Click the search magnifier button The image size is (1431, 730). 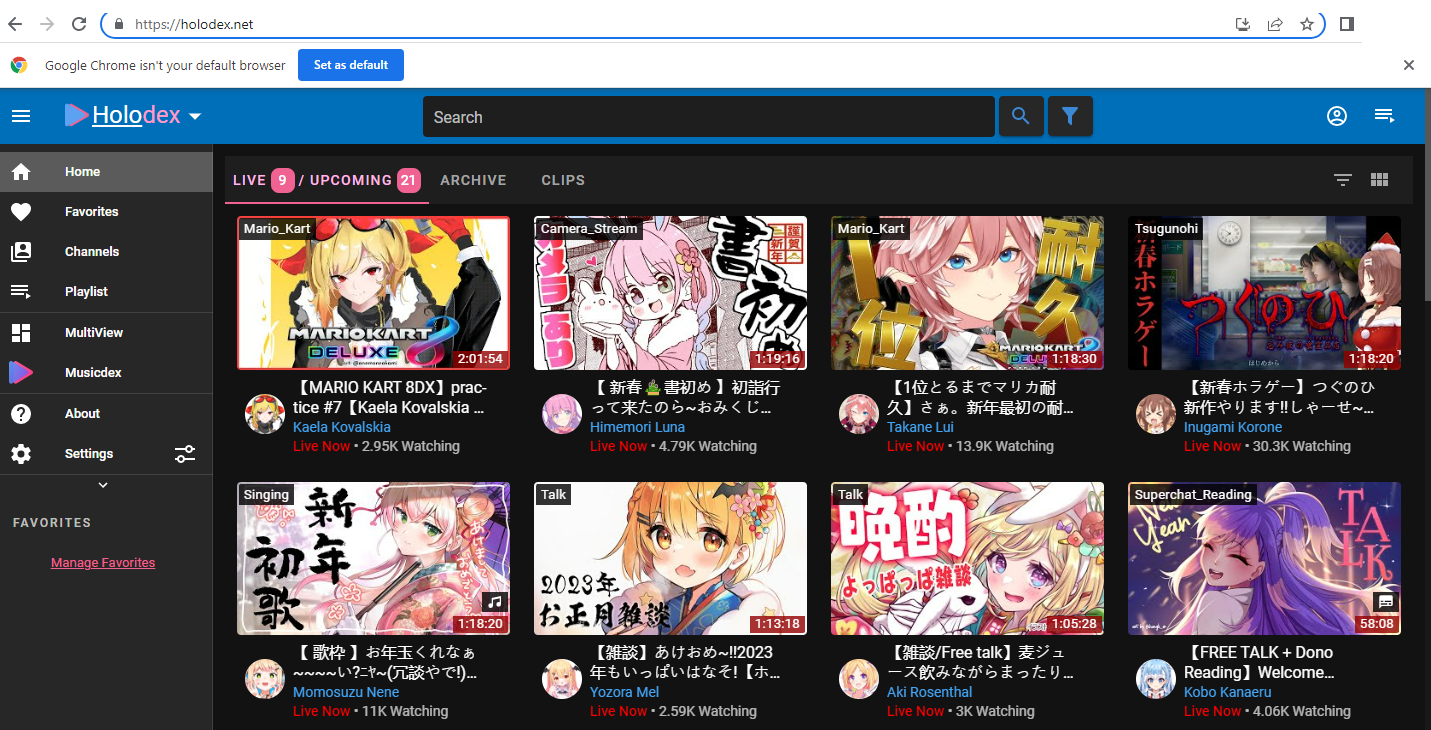[1020, 116]
